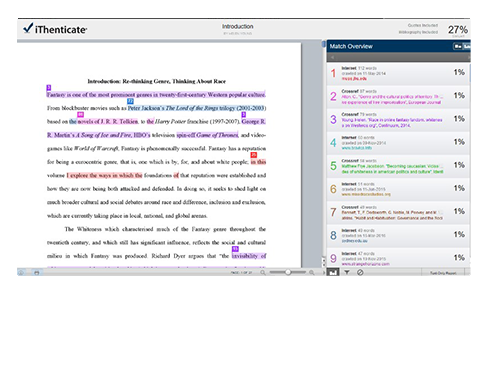
Task: Click the document title 'Introduction' in header
Action: point(238,26)
